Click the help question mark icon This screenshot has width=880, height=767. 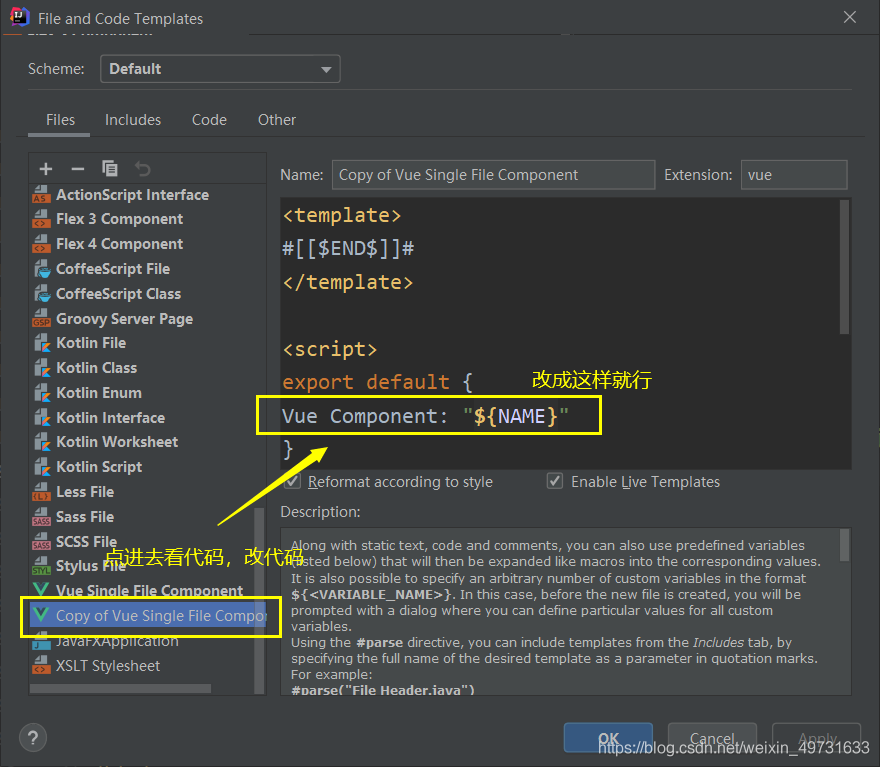click(33, 737)
